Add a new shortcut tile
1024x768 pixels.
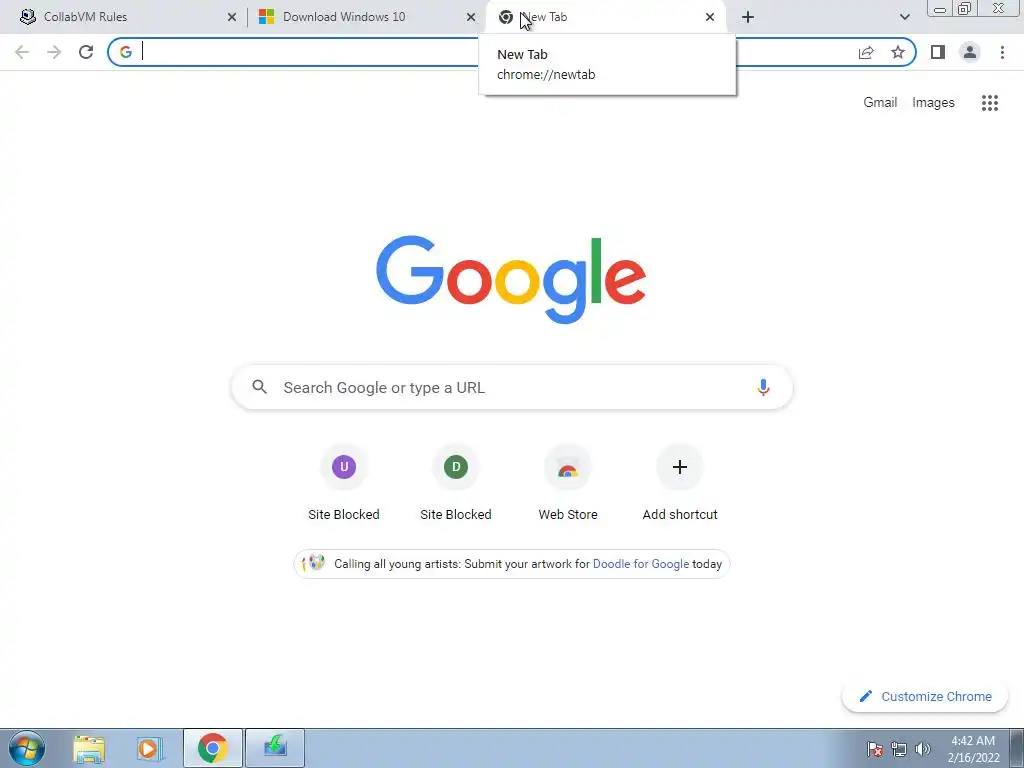(680, 484)
